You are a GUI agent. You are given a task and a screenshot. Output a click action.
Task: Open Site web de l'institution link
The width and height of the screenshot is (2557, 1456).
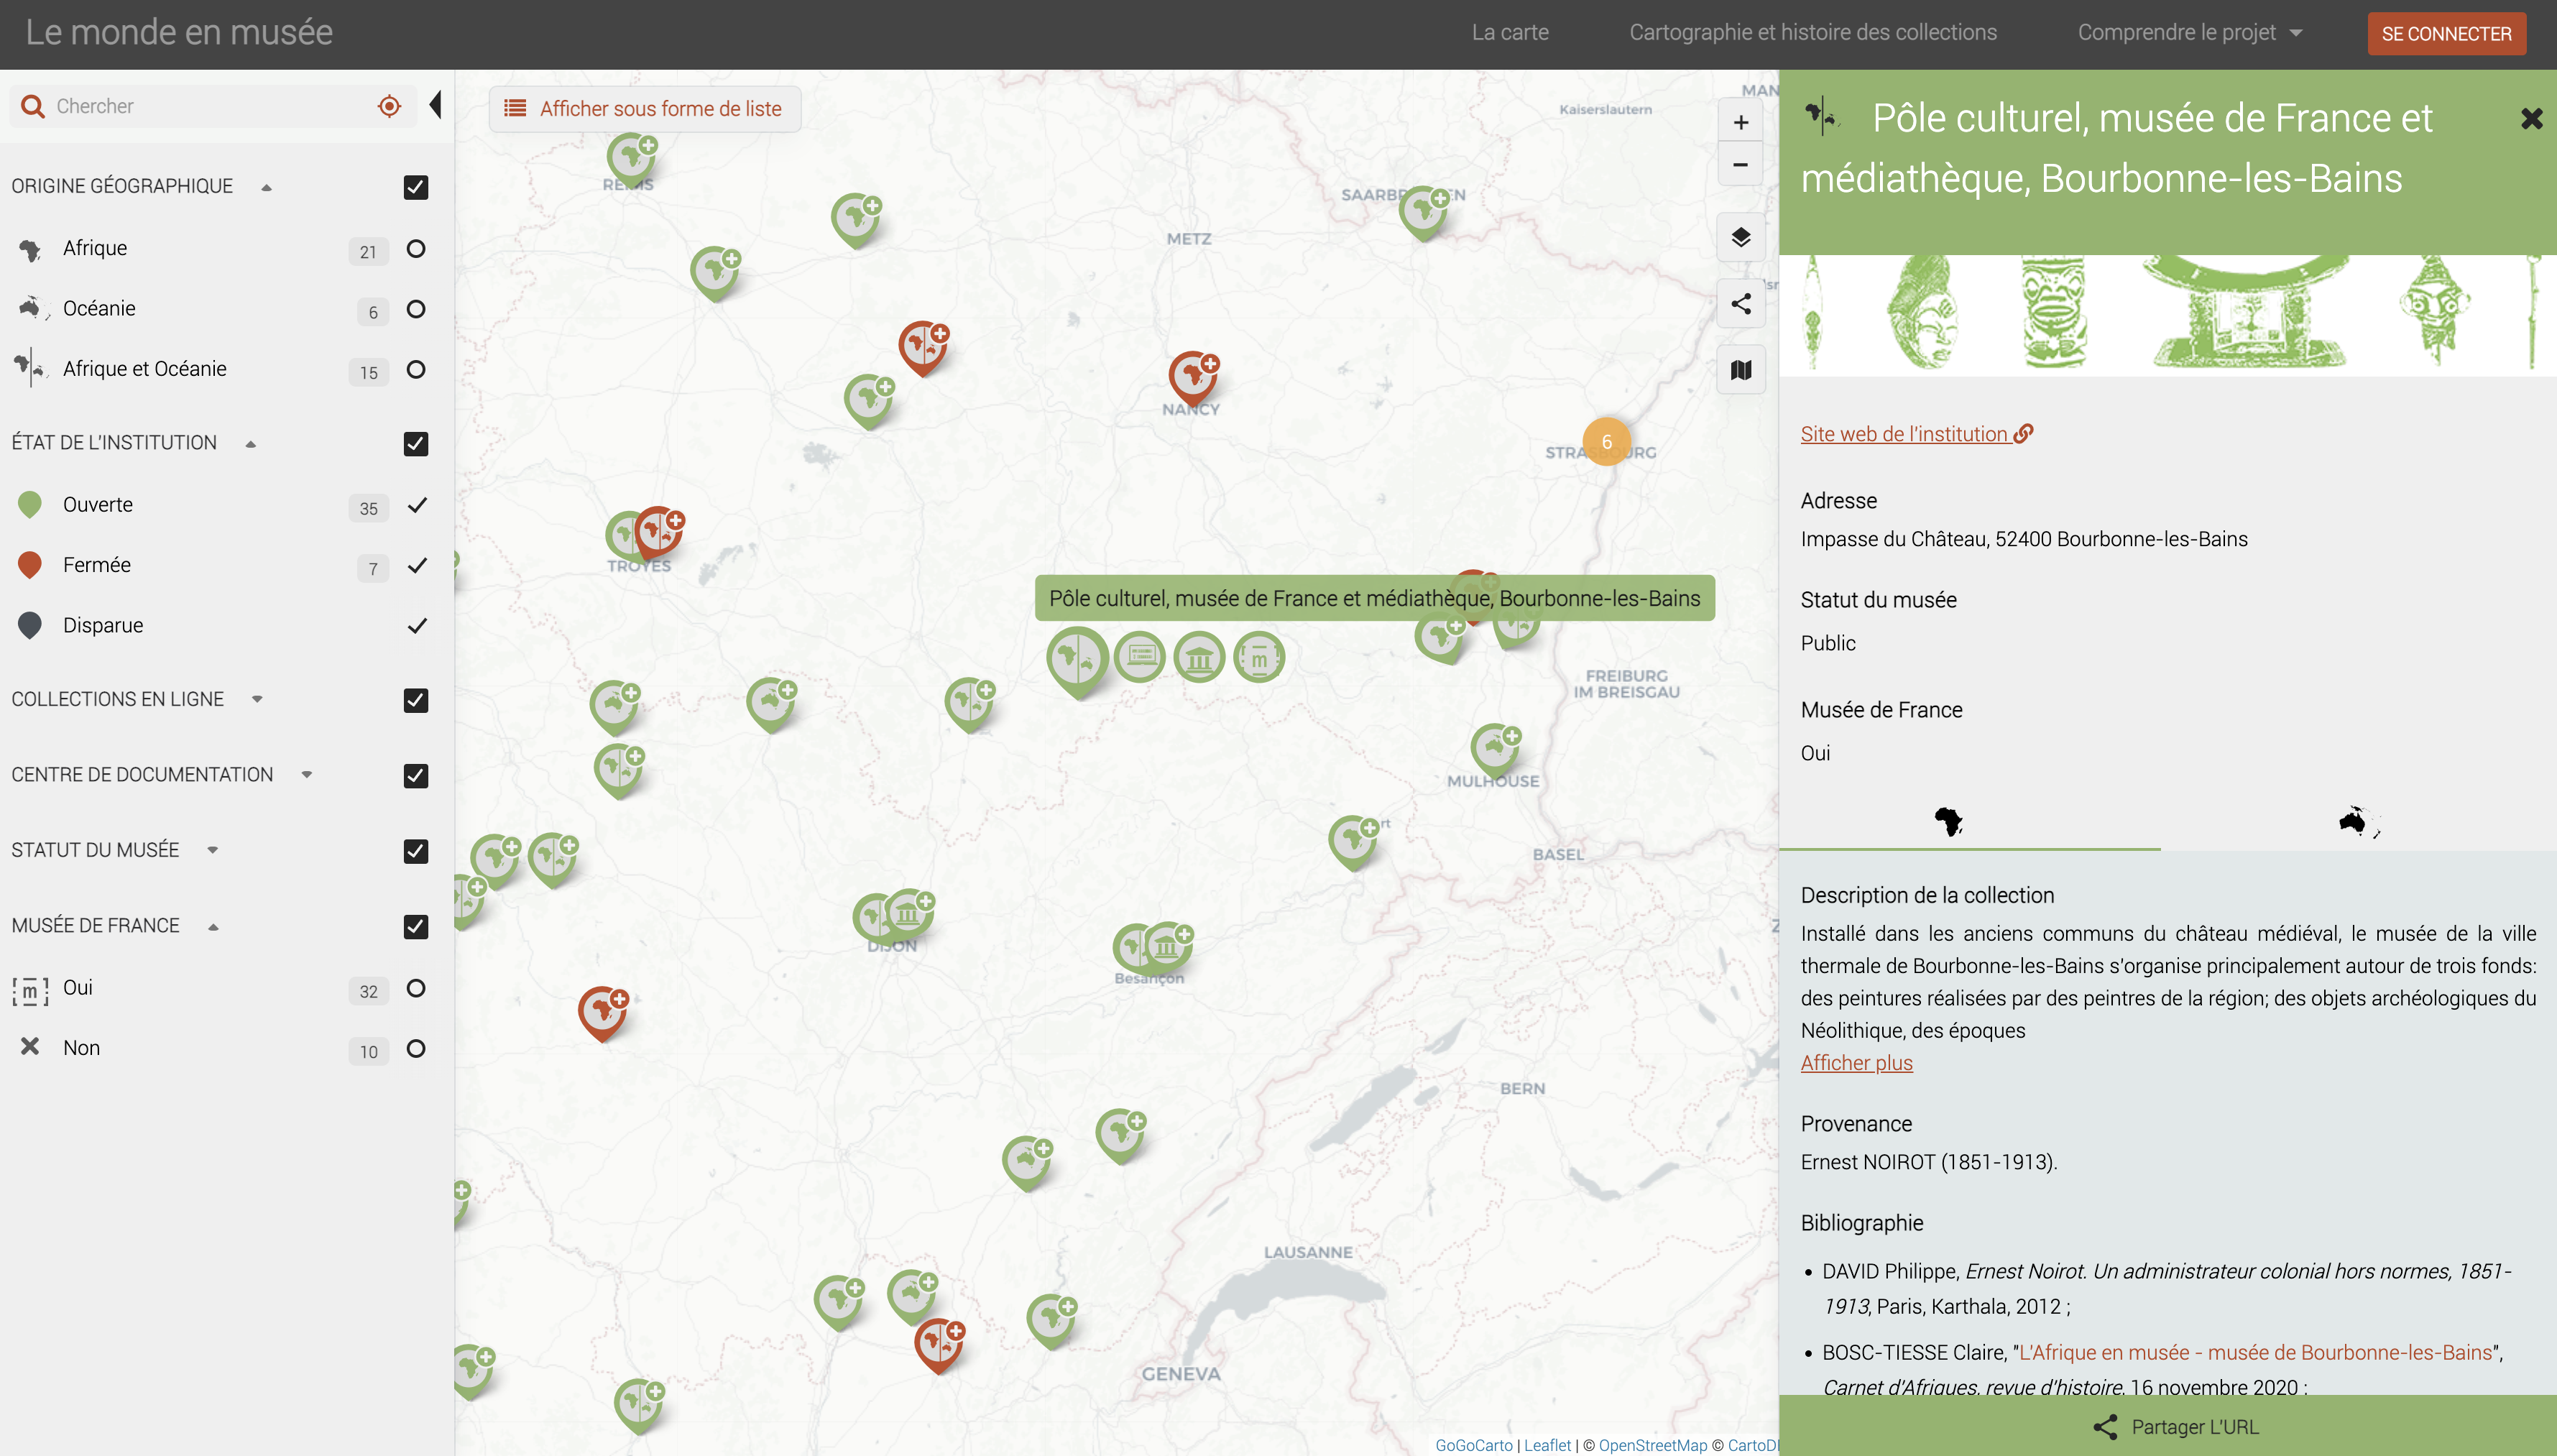click(x=1916, y=434)
